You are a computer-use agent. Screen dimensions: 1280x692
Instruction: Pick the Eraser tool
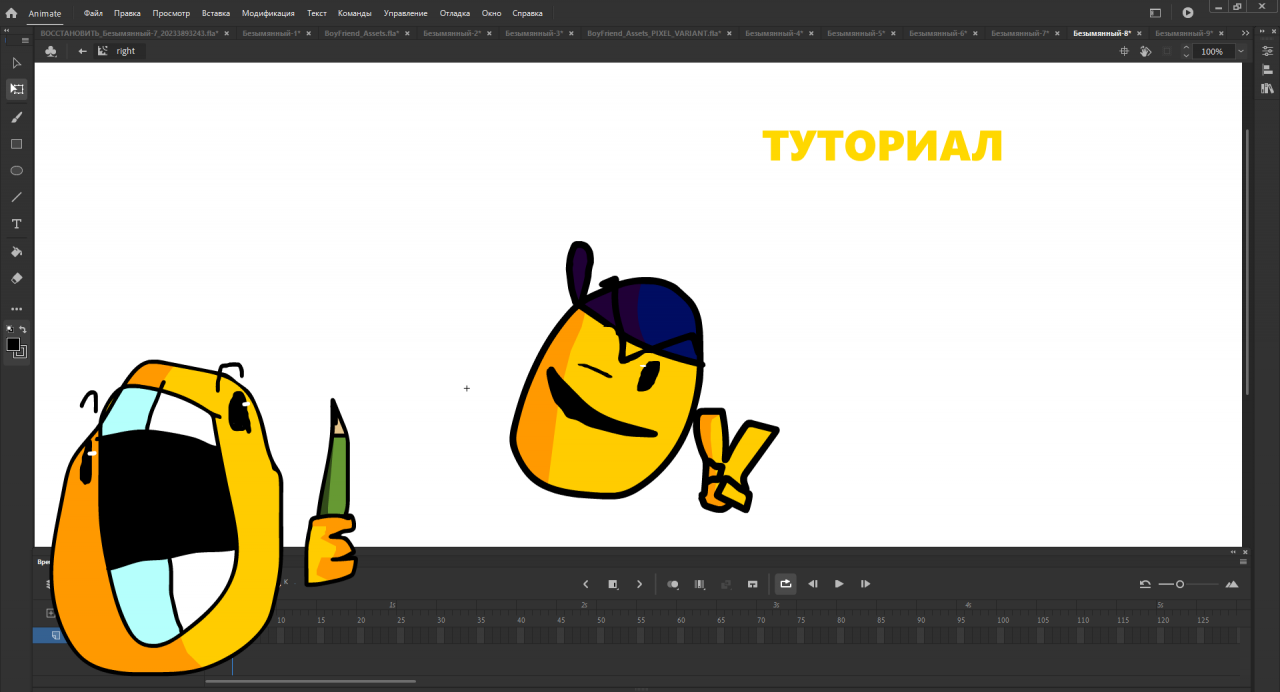click(x=16, y=278)
